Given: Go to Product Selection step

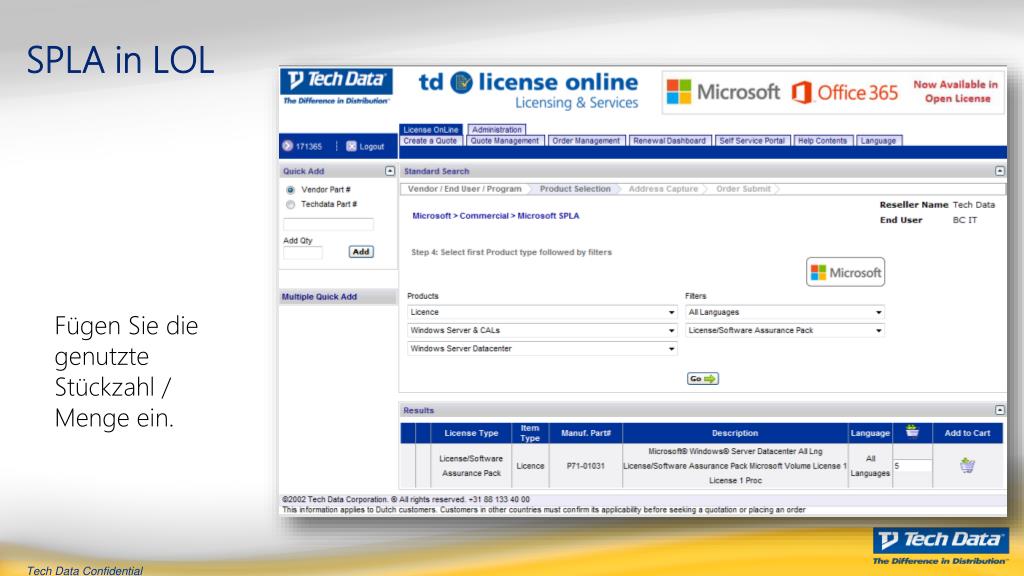Looking at the screenshot, I should [575, 189].
